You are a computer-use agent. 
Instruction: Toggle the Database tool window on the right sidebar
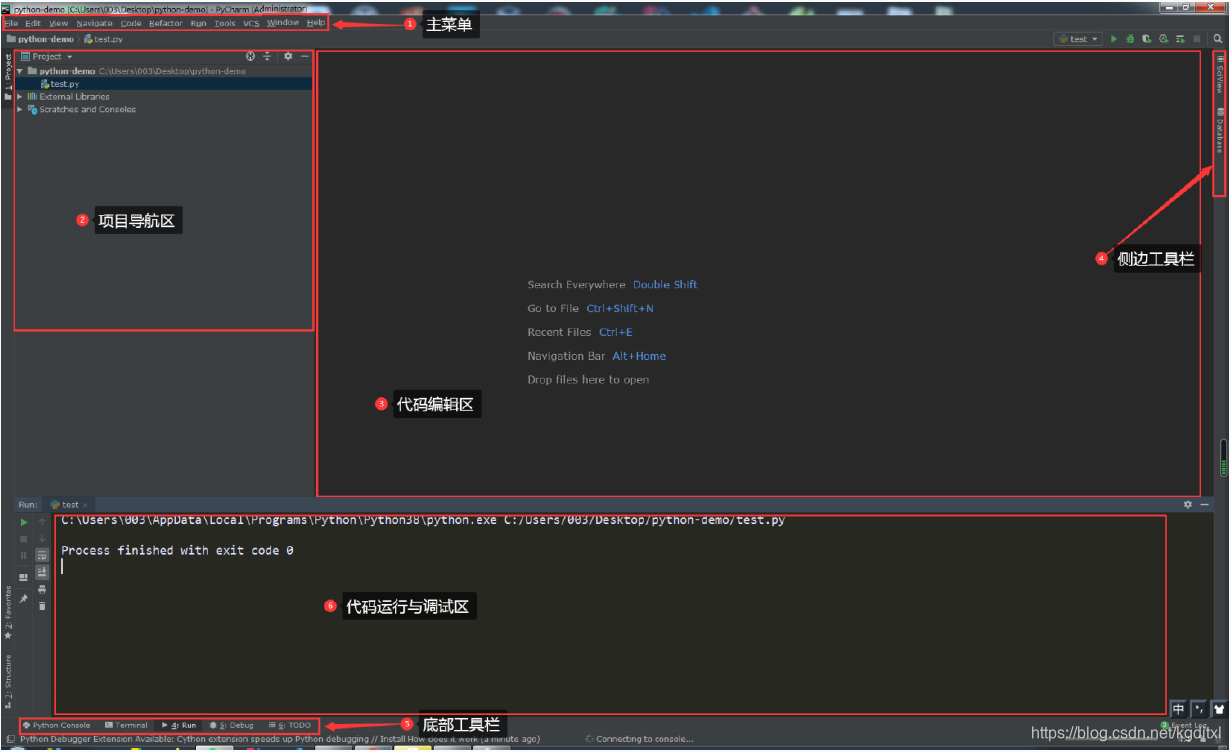[x=1219, y=130]
